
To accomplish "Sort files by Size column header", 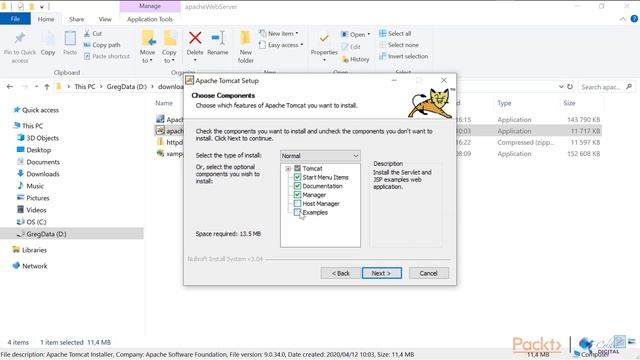I will tap(569, 103).
